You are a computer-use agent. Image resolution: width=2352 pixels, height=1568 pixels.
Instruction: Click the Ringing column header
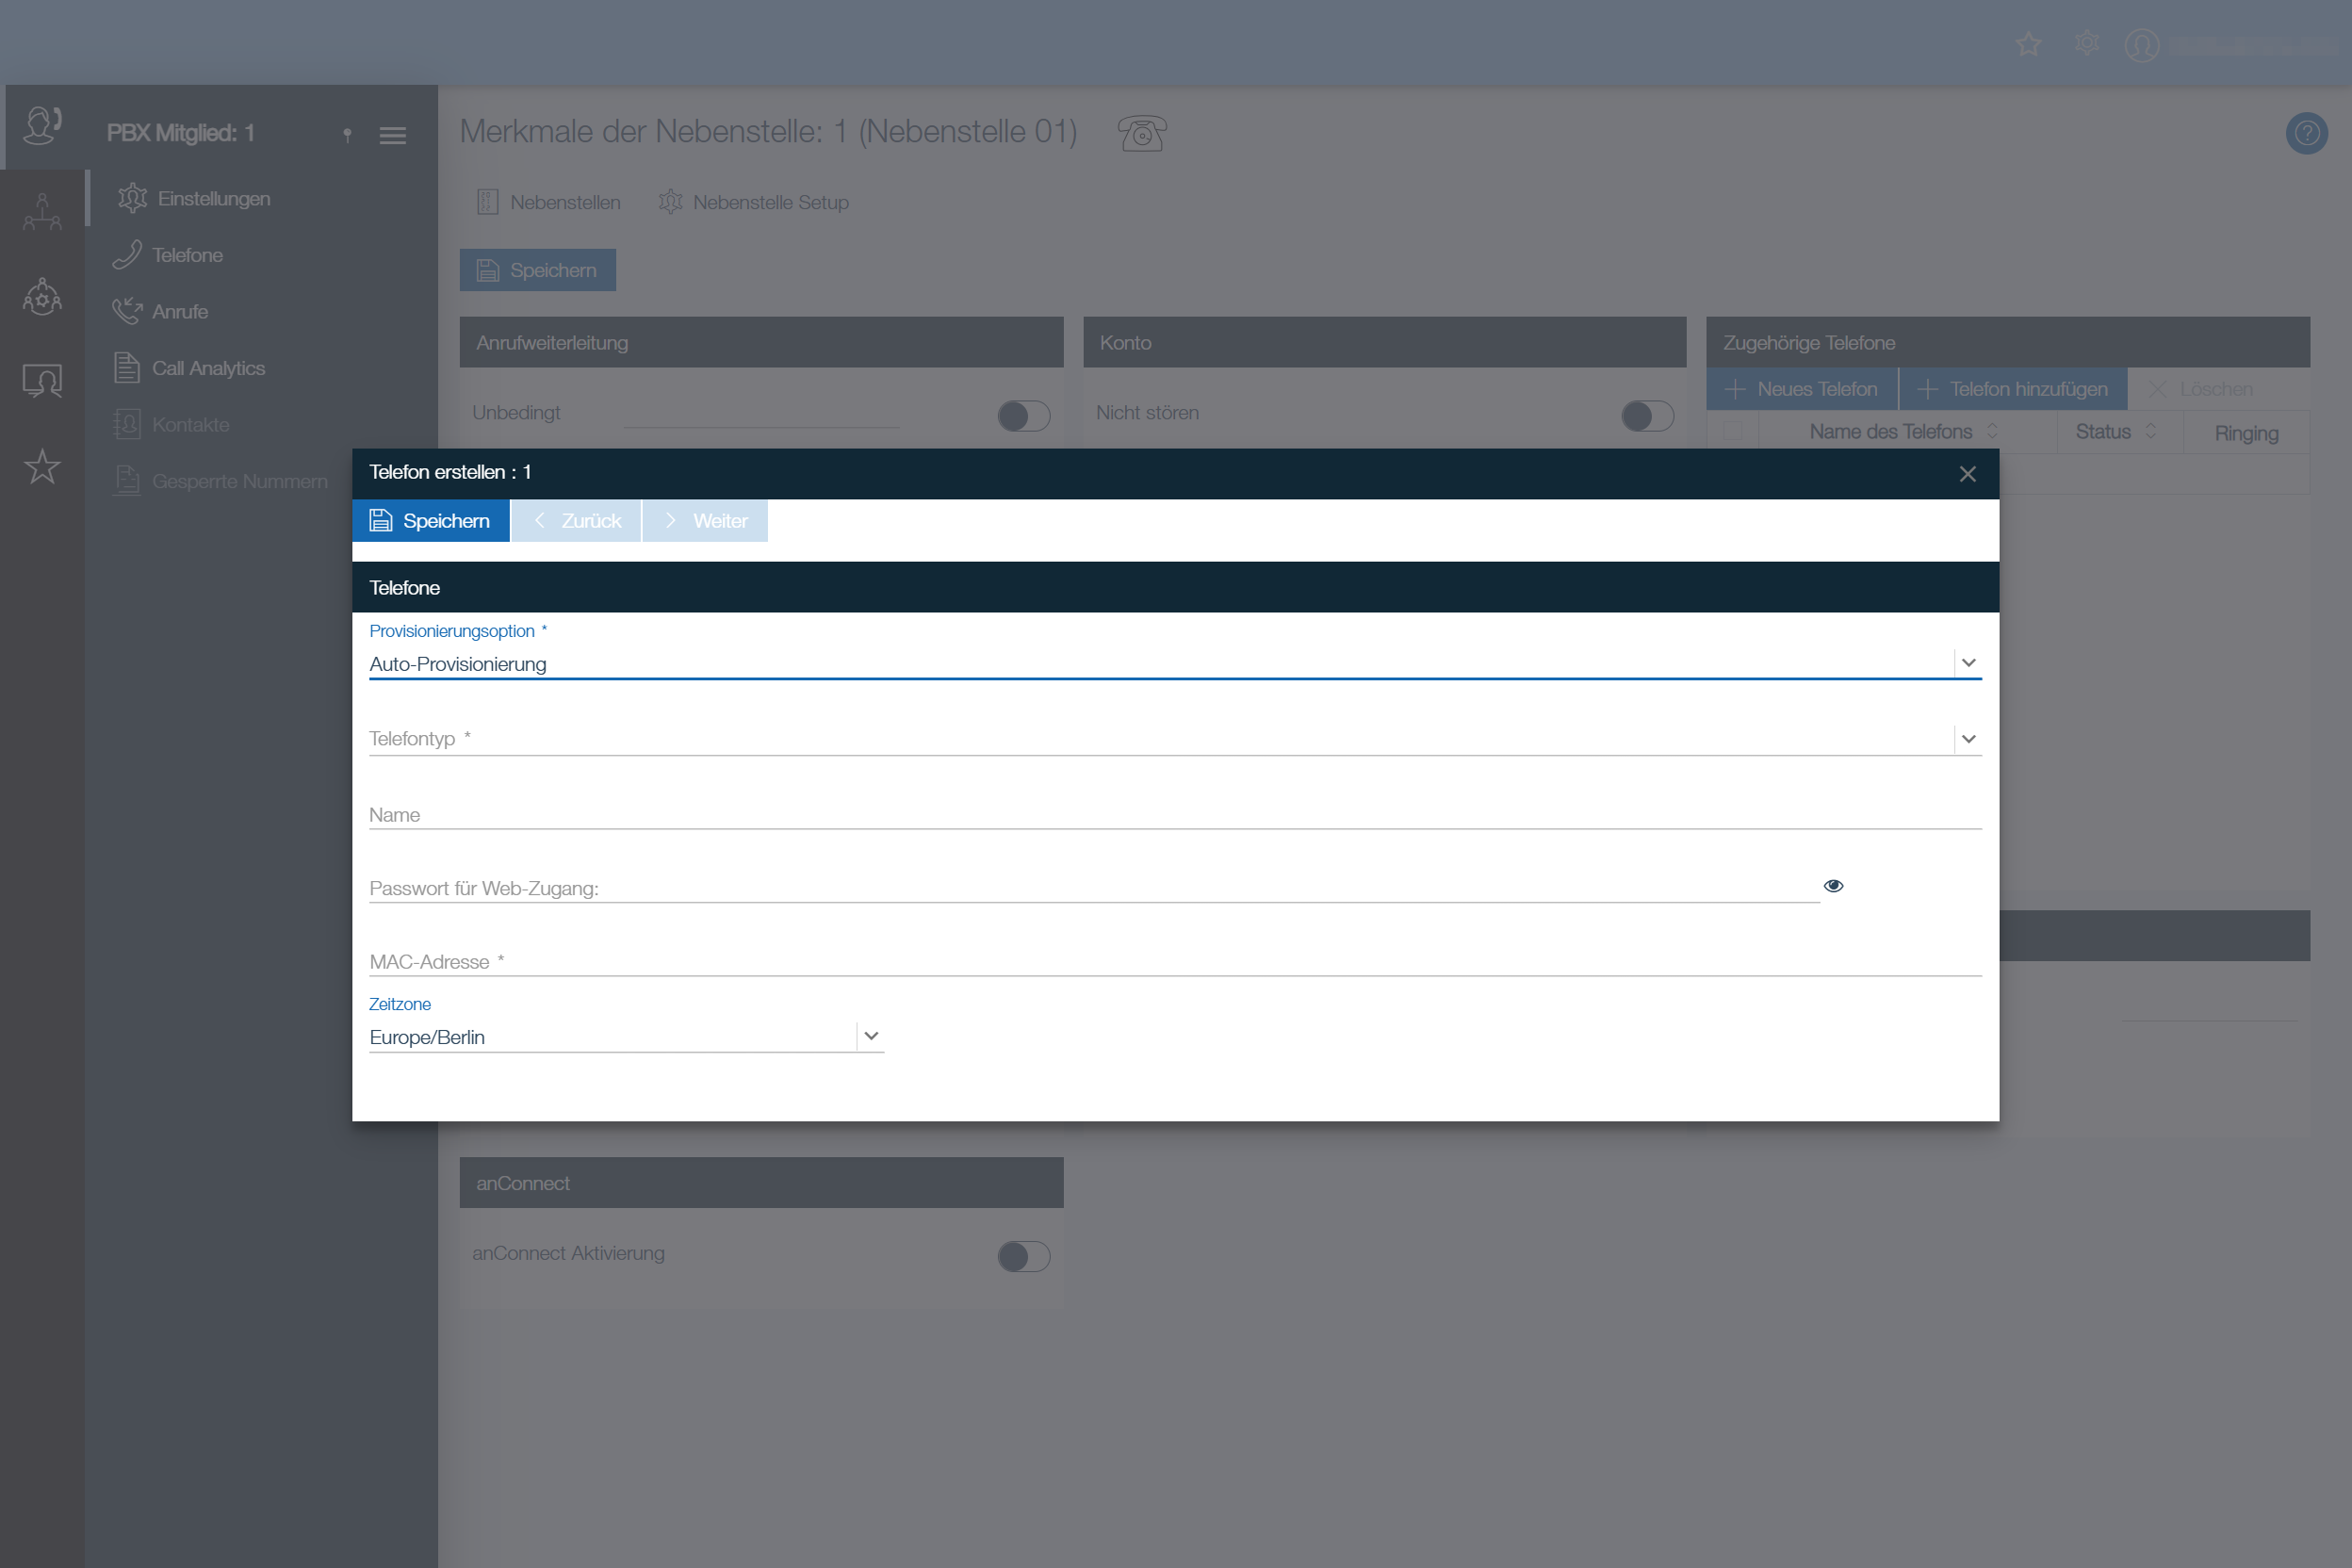(x=2246, y=433)
